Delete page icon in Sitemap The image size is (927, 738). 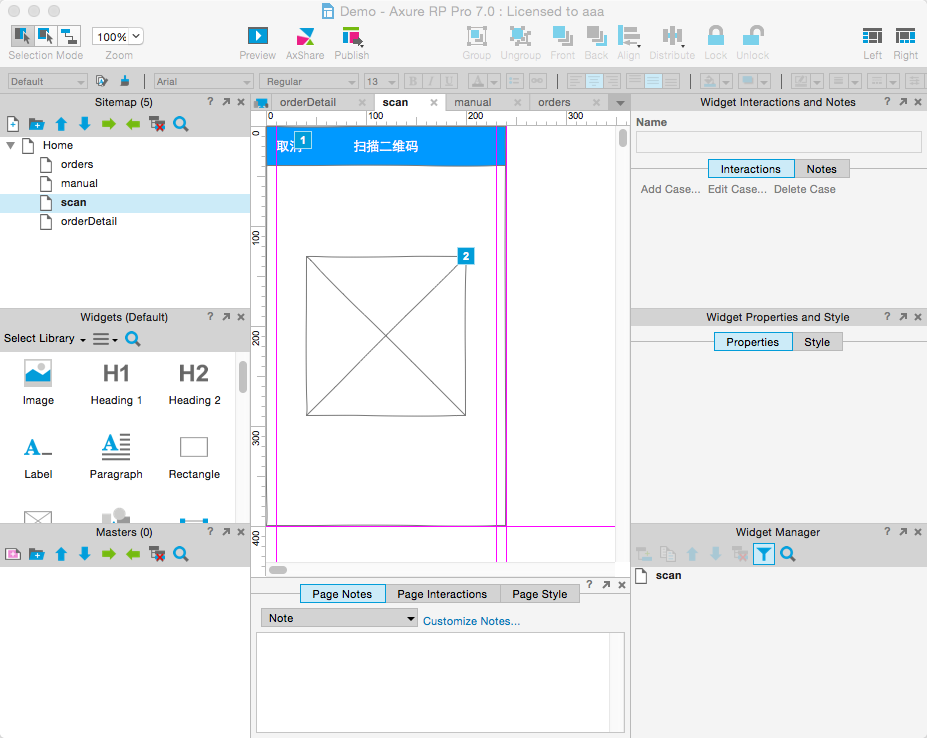(157, 124)
